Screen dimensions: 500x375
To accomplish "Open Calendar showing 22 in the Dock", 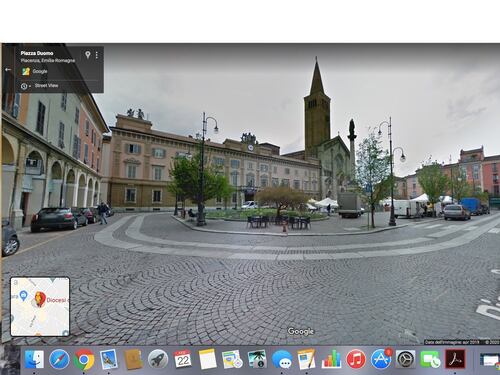I will pos(182,359).
